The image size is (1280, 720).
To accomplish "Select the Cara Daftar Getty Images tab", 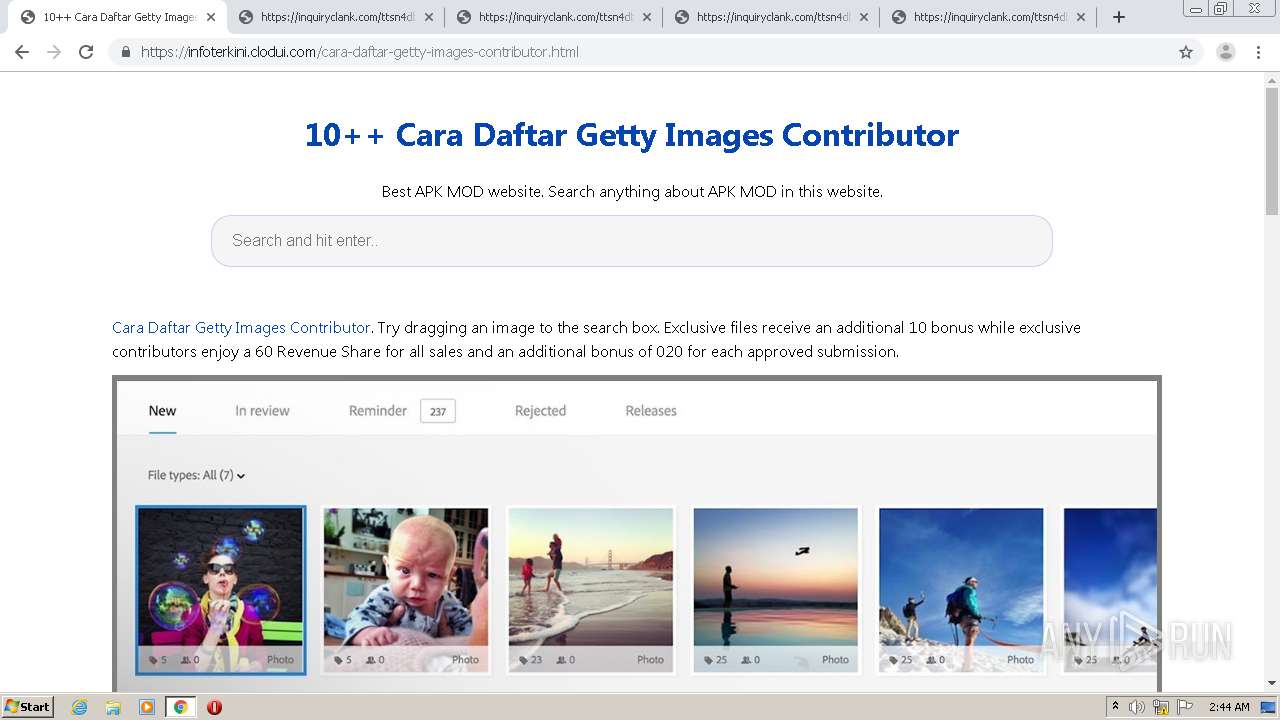I will [117, 17].
